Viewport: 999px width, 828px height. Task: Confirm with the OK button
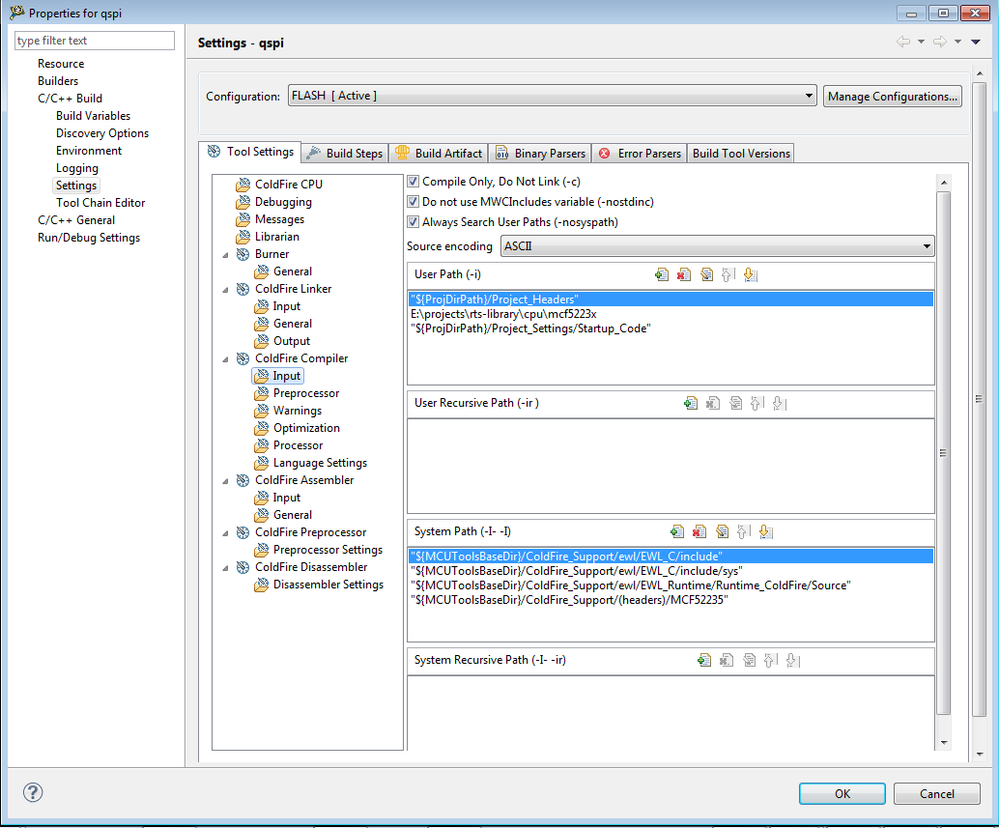[842, 794]
